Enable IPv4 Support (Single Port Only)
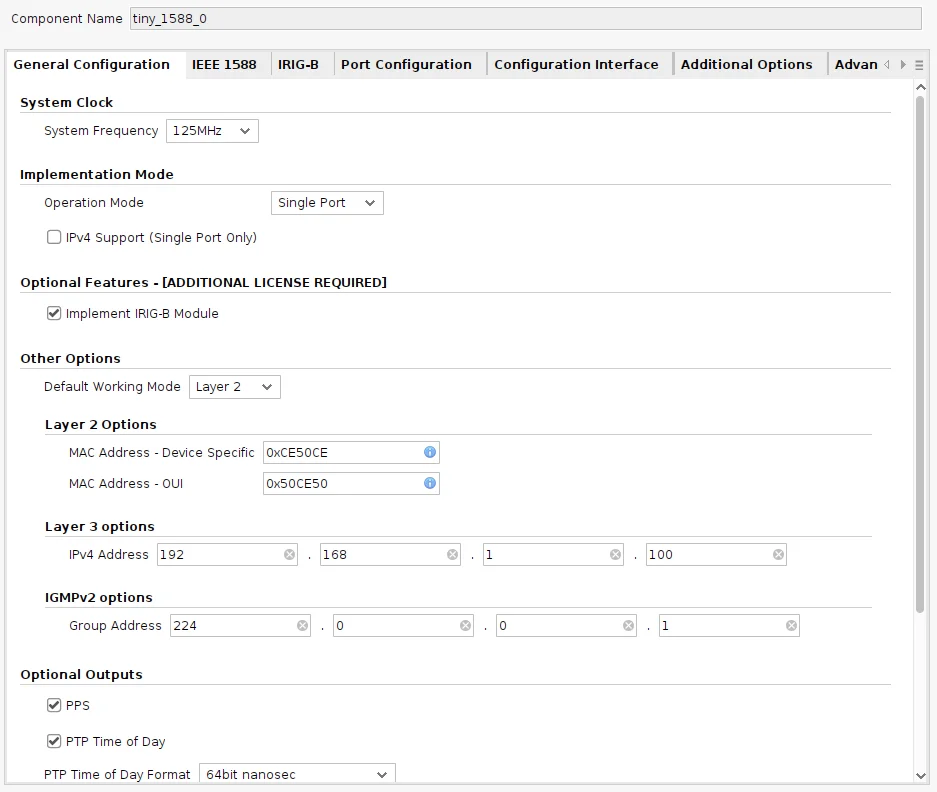Image resolution: width=937 pixels, height=792 pixels. (x=54, y=238)
